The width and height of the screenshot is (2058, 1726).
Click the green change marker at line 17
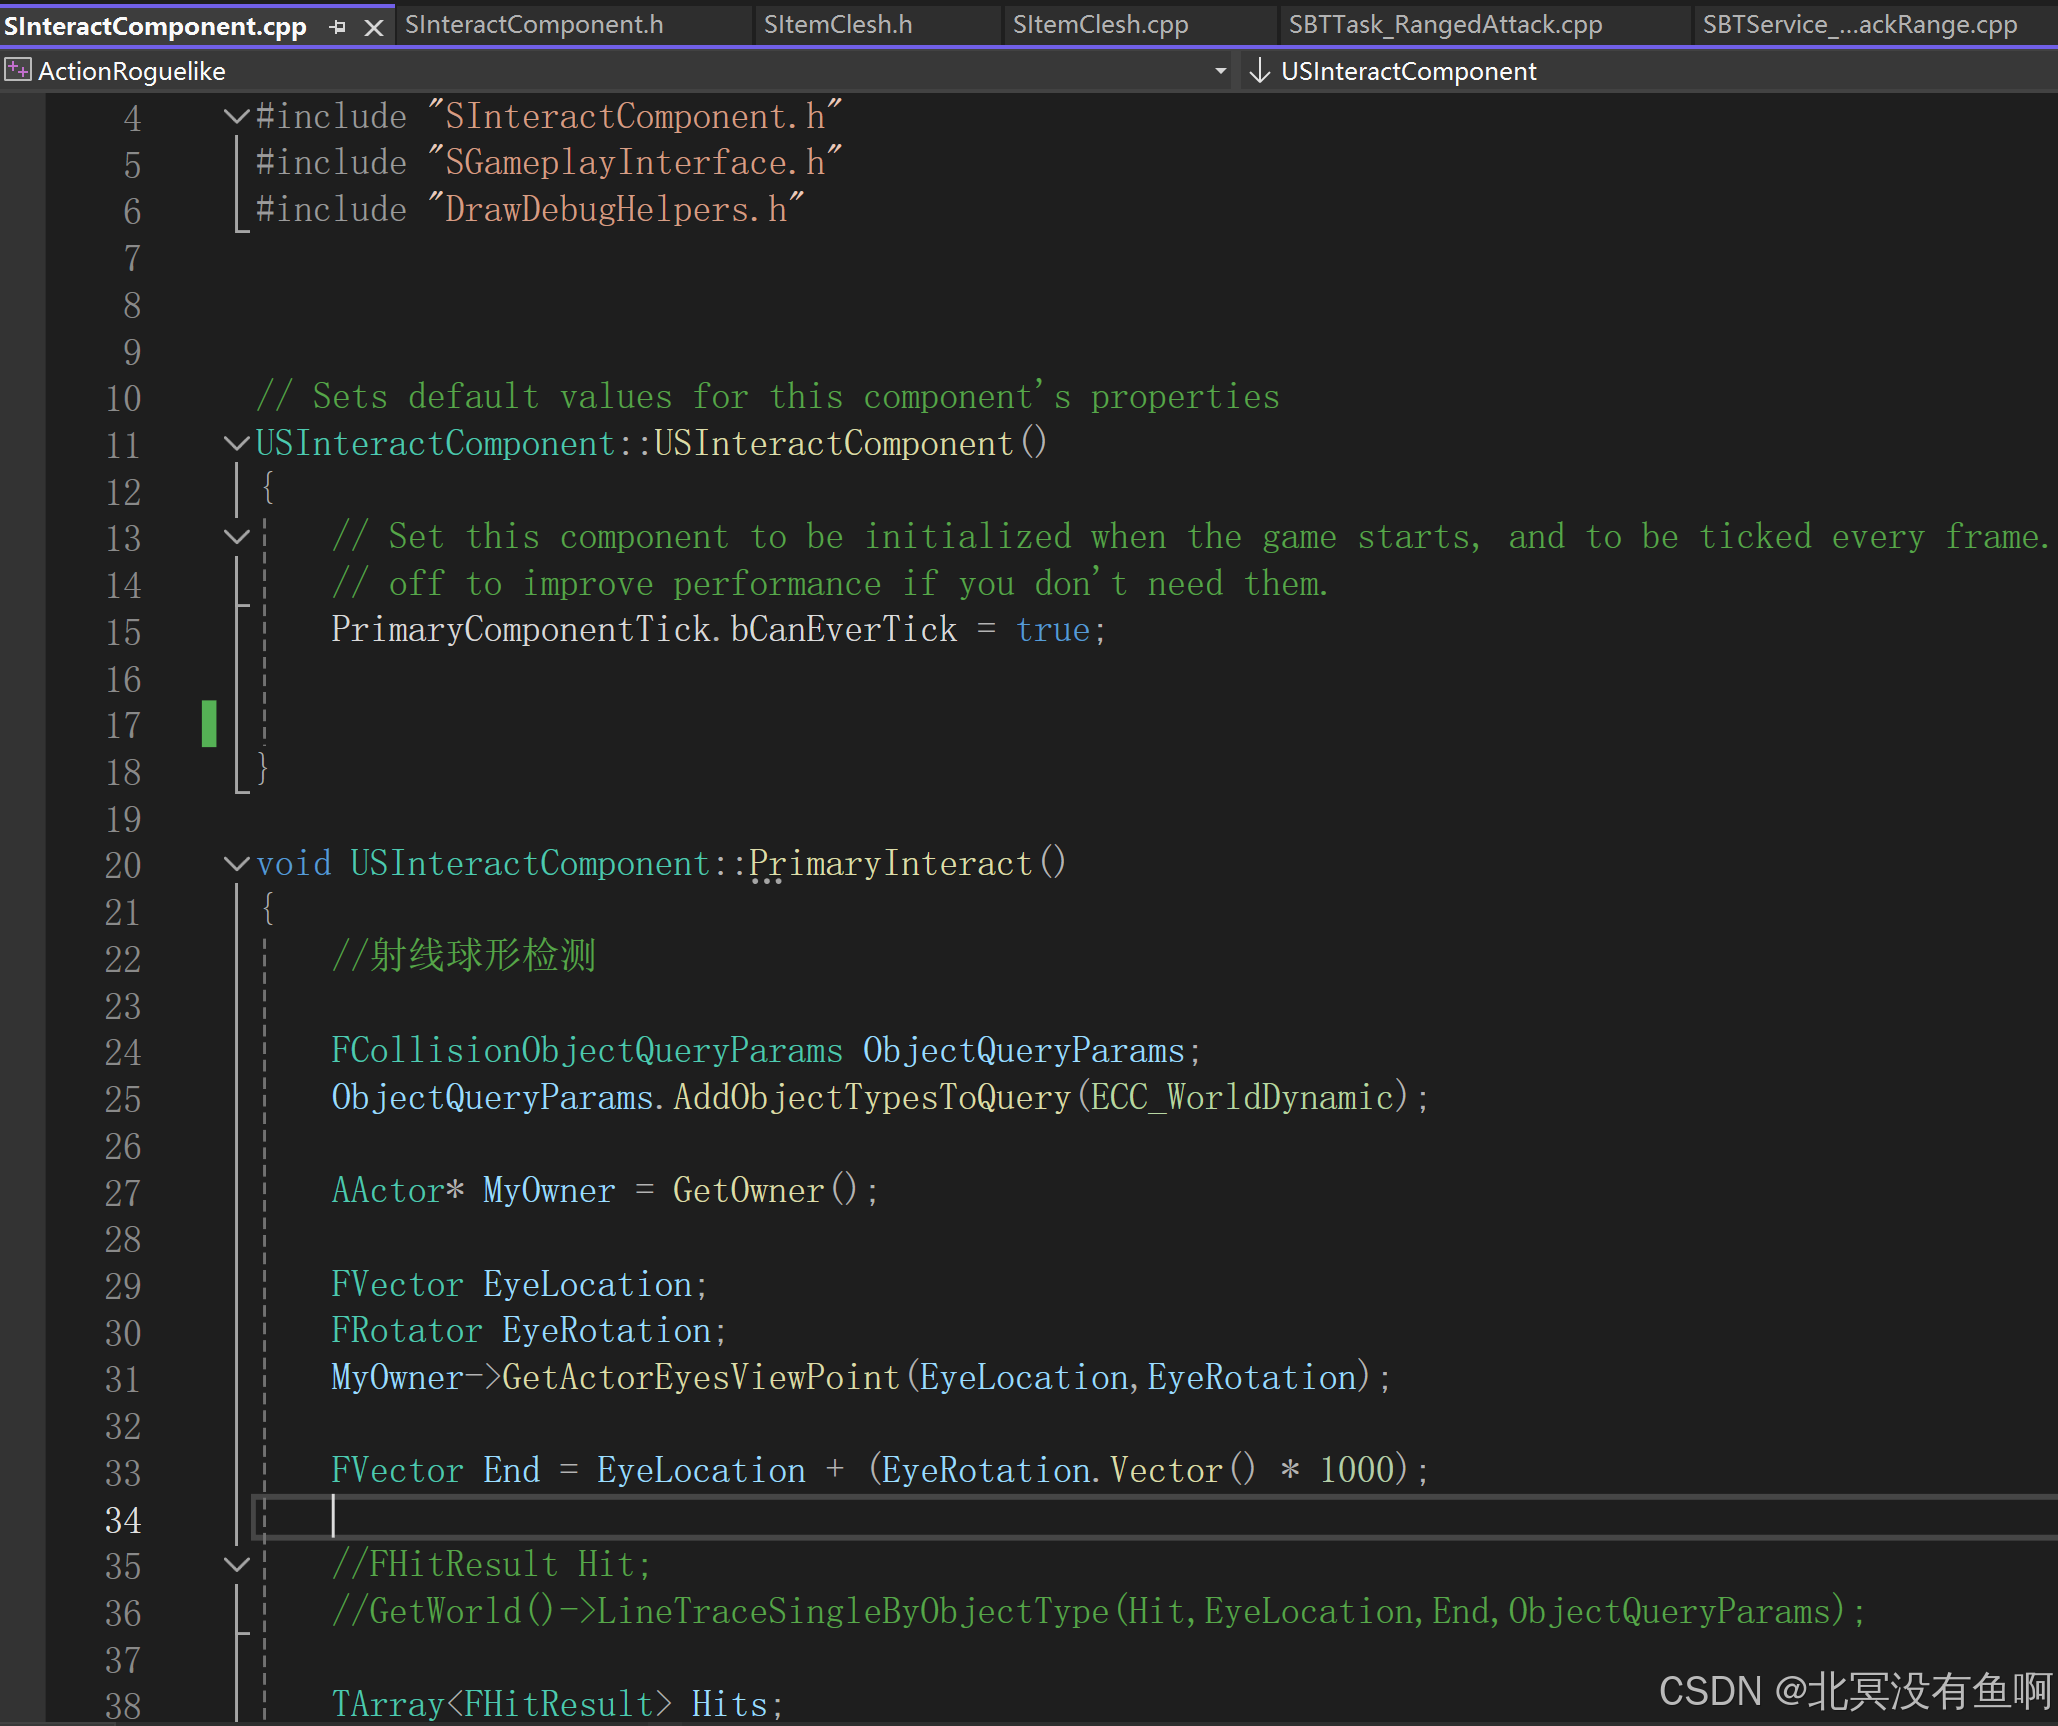tap(209, 723)
